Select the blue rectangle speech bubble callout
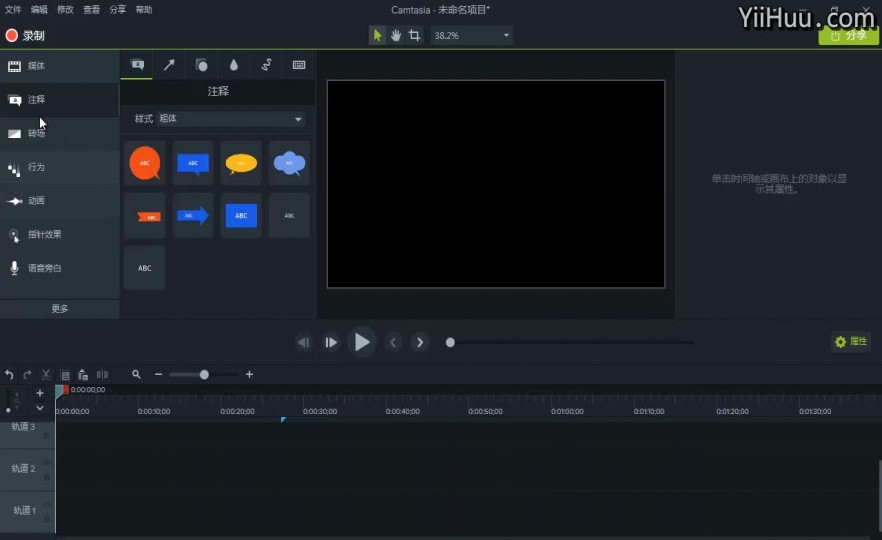Image resolution: width=882 pixels, height=540 pixels. click(x=193, y=163)
